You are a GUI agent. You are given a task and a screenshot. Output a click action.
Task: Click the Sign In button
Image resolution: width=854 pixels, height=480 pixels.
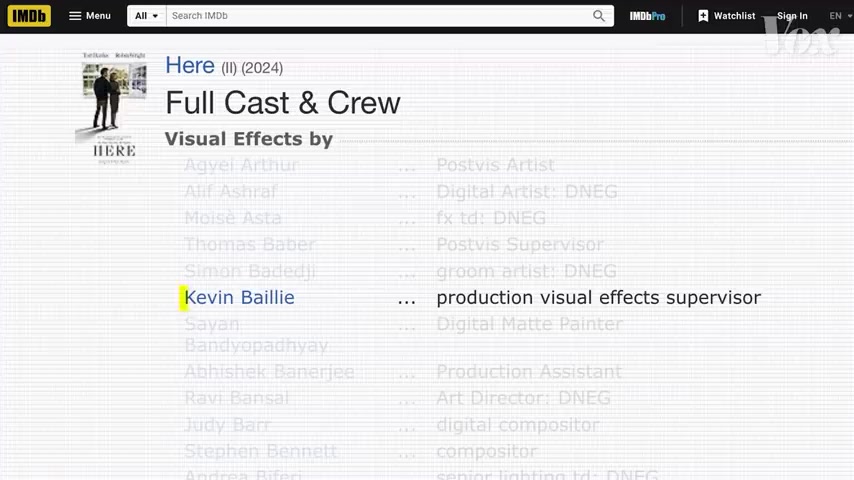[x=792, y=16]
